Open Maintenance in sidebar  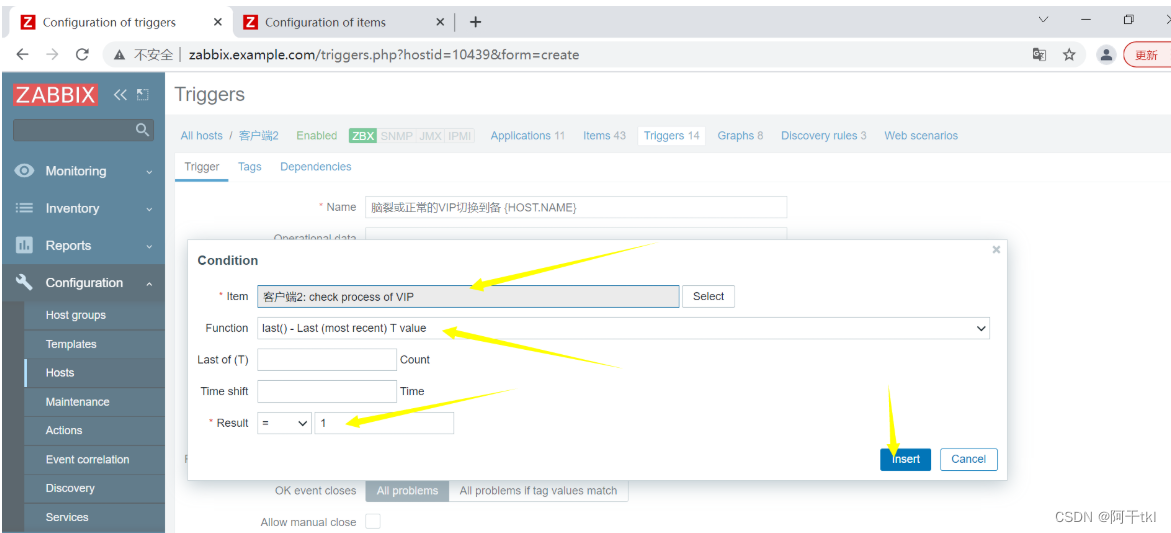(77, 402)
